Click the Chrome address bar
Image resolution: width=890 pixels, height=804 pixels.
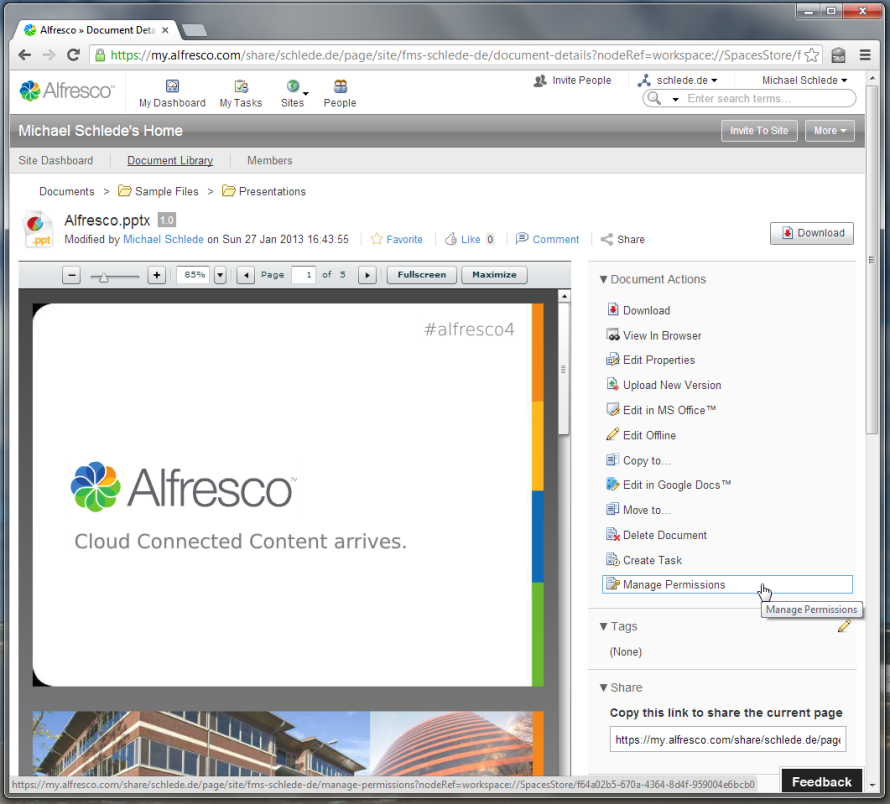tap(456, 55)
